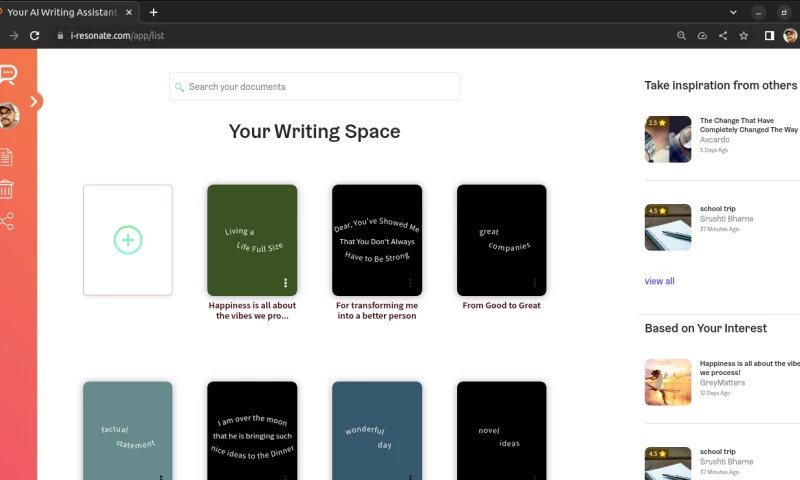Screen dimensions: 800x480
Task: Open the I am over the moon card
Action: pyautogui.click(x=252, y=431)
